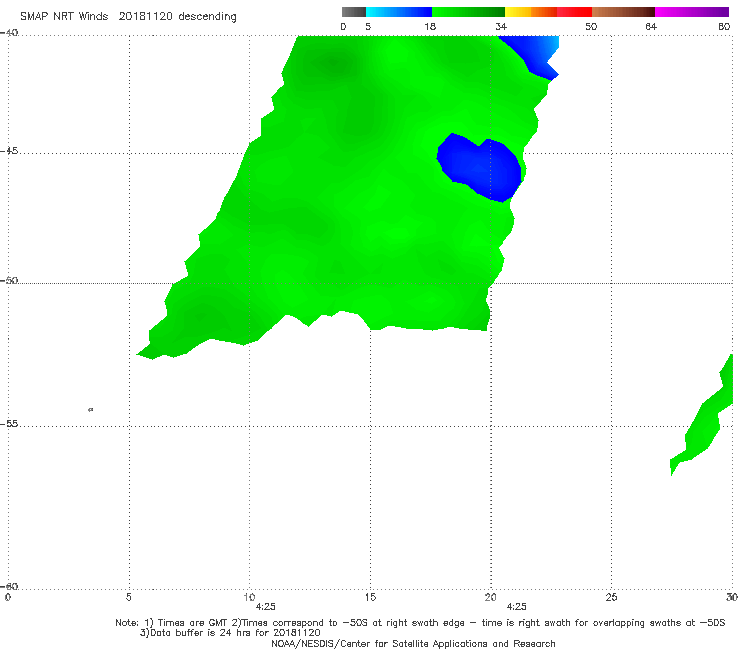The width and height of the screenshot is (740, 650).
Task: Click the color bar label "34"
Action: pos(501,27)
